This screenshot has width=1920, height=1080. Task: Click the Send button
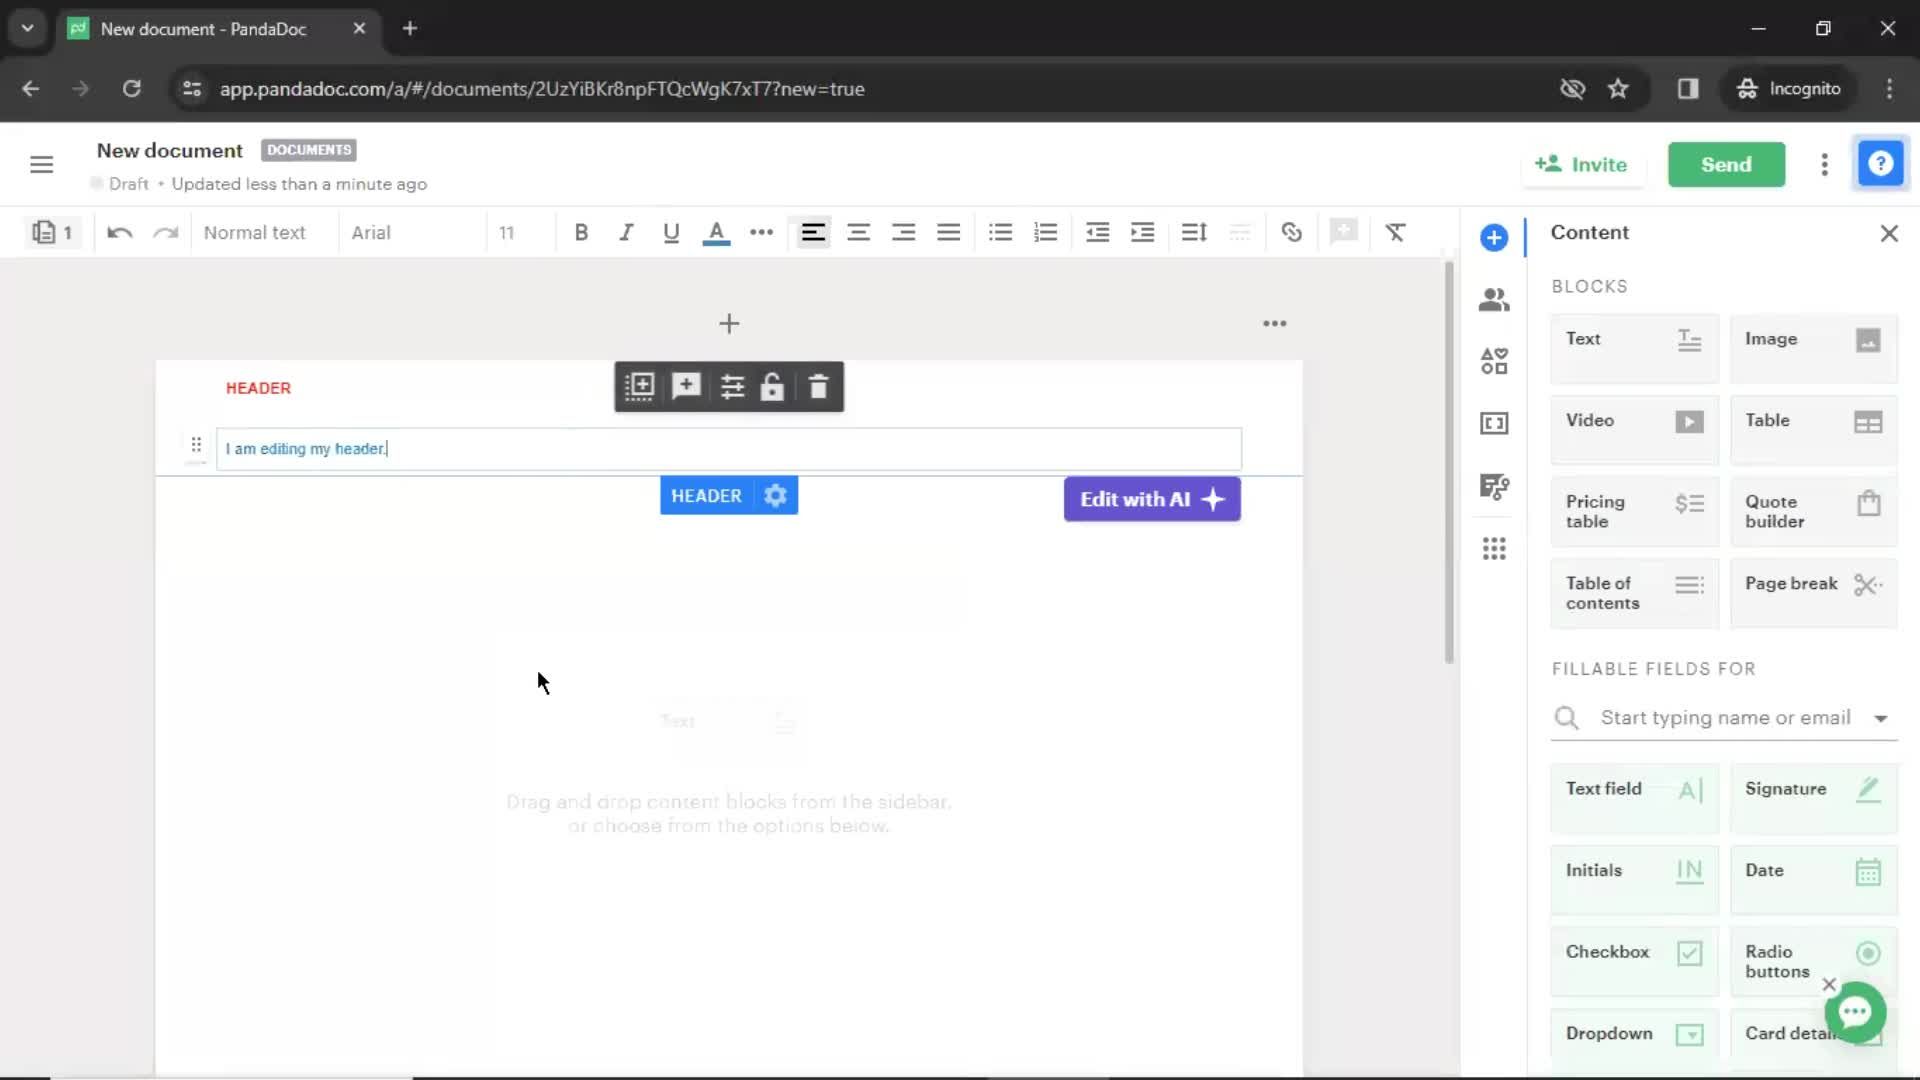(1725, 164)
